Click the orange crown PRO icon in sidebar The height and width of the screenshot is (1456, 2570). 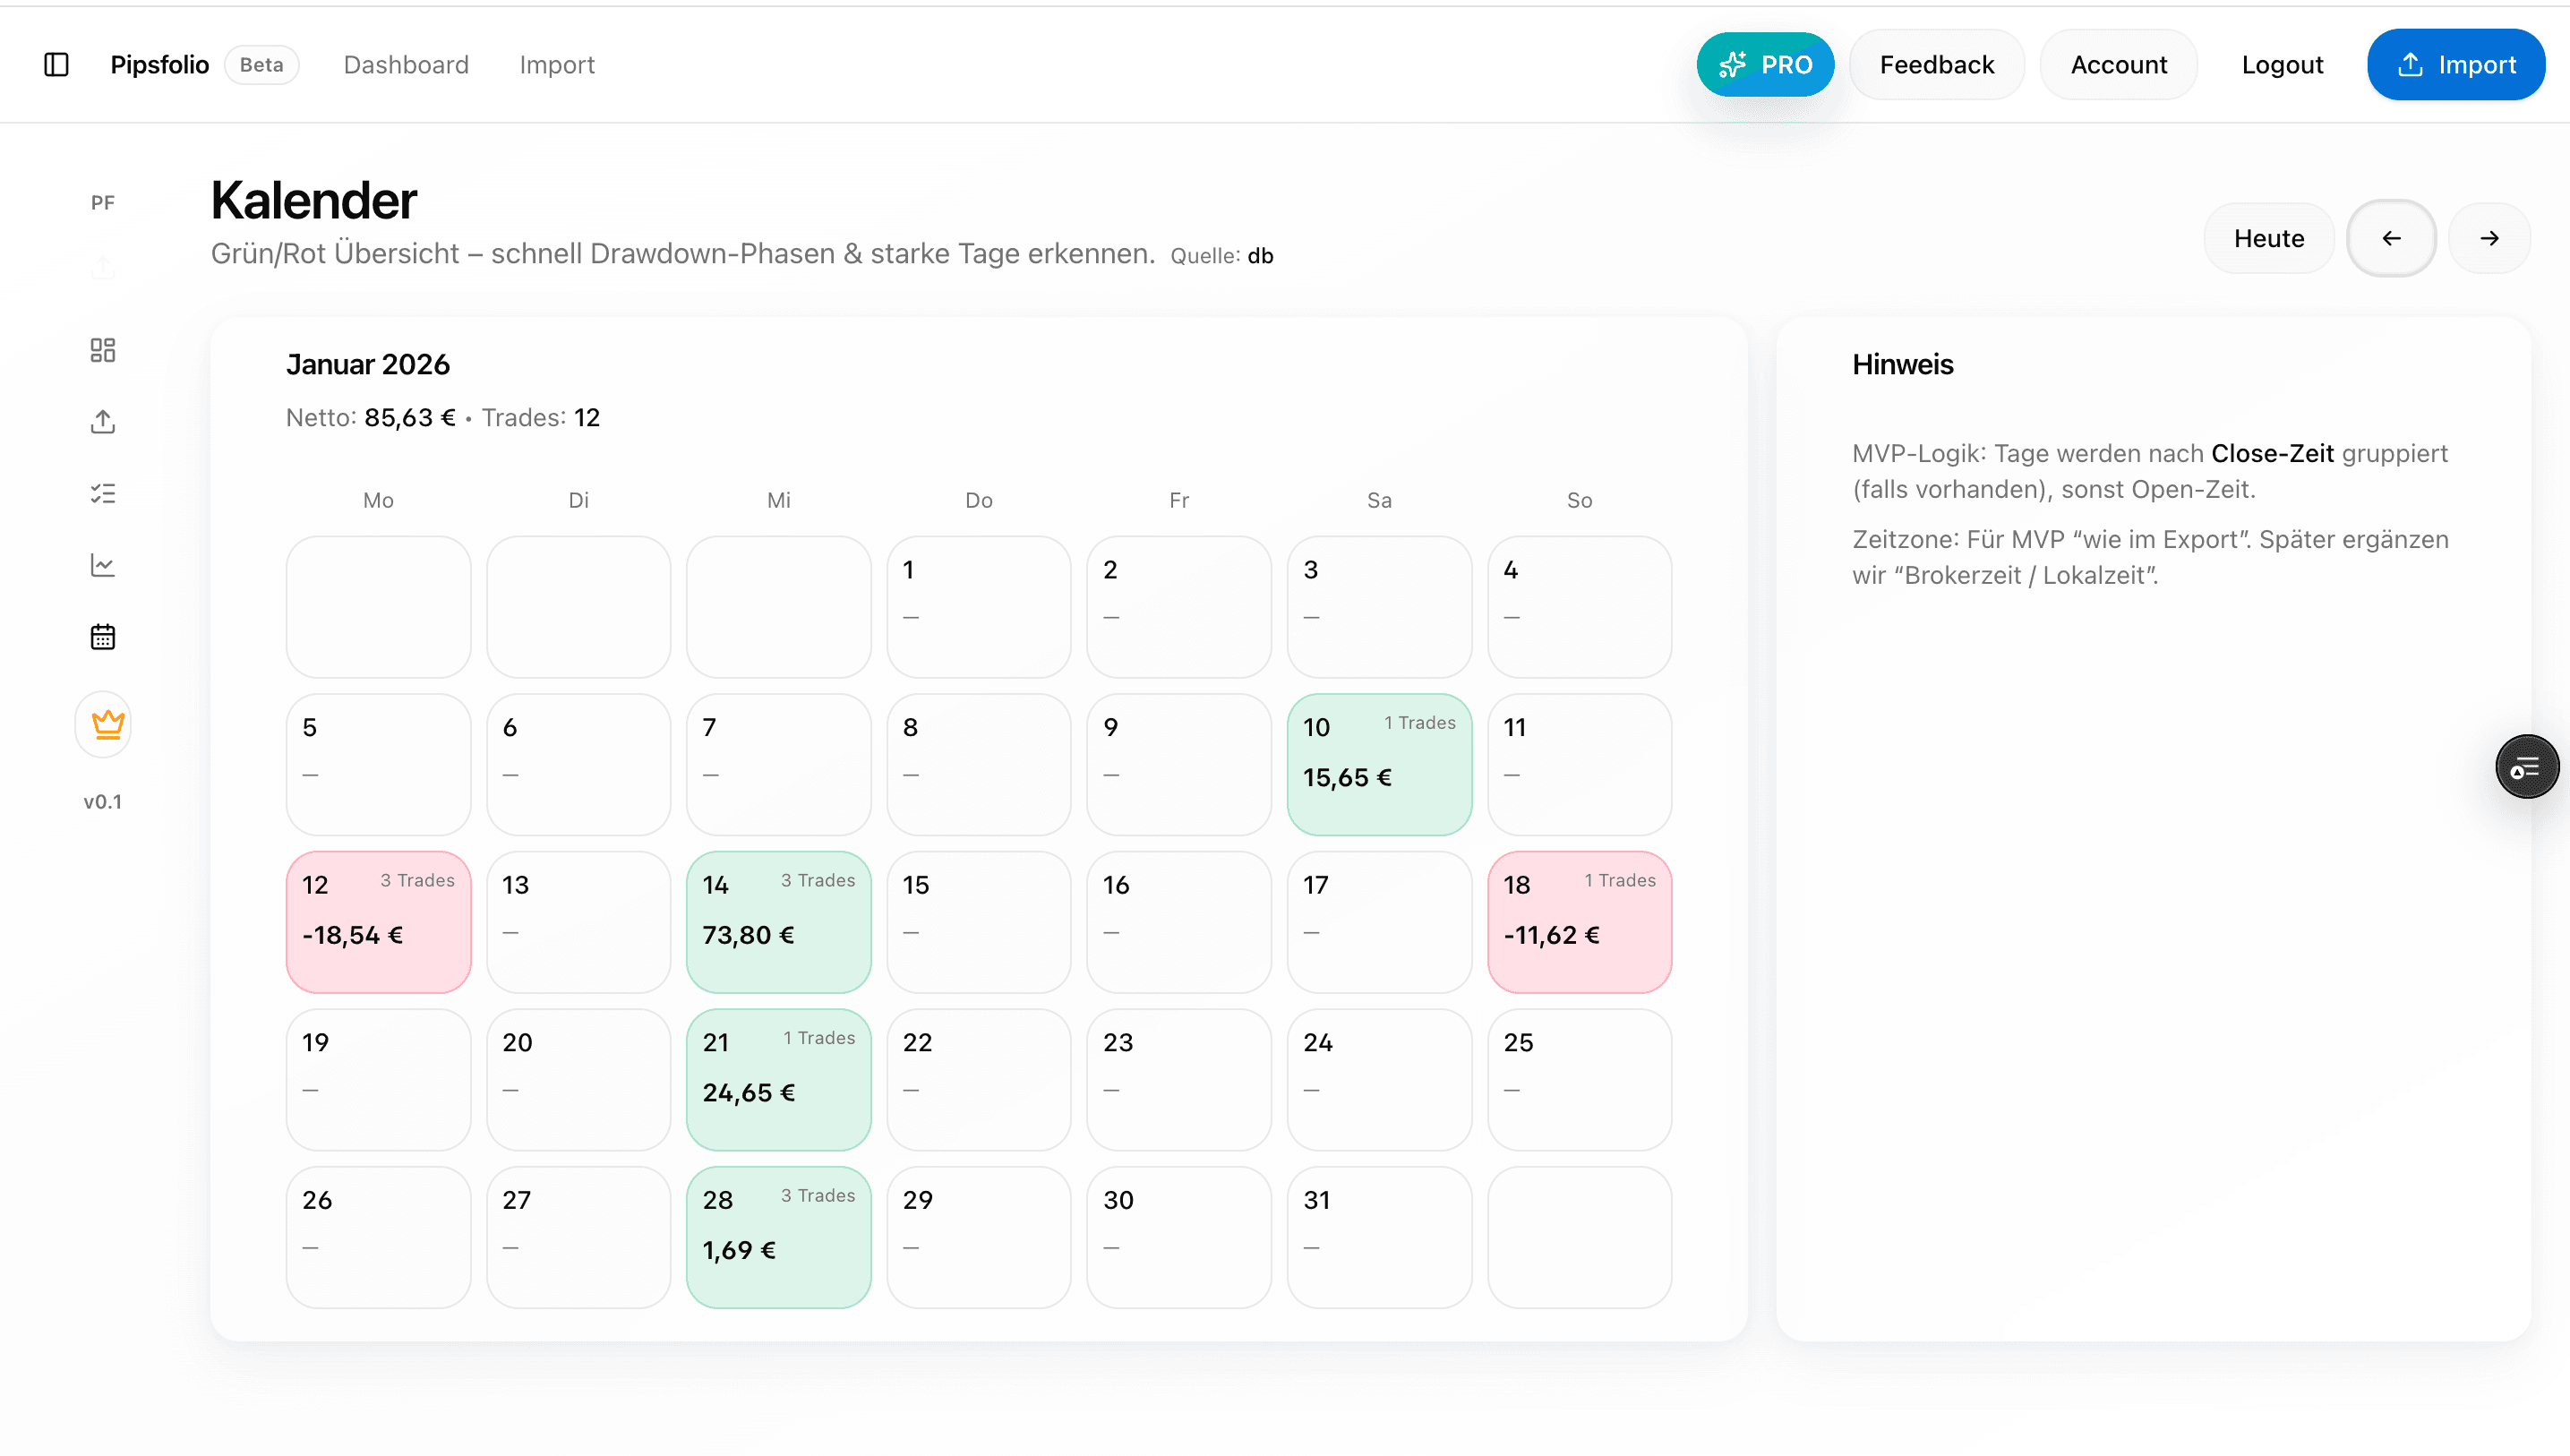(x=103, y=724)
